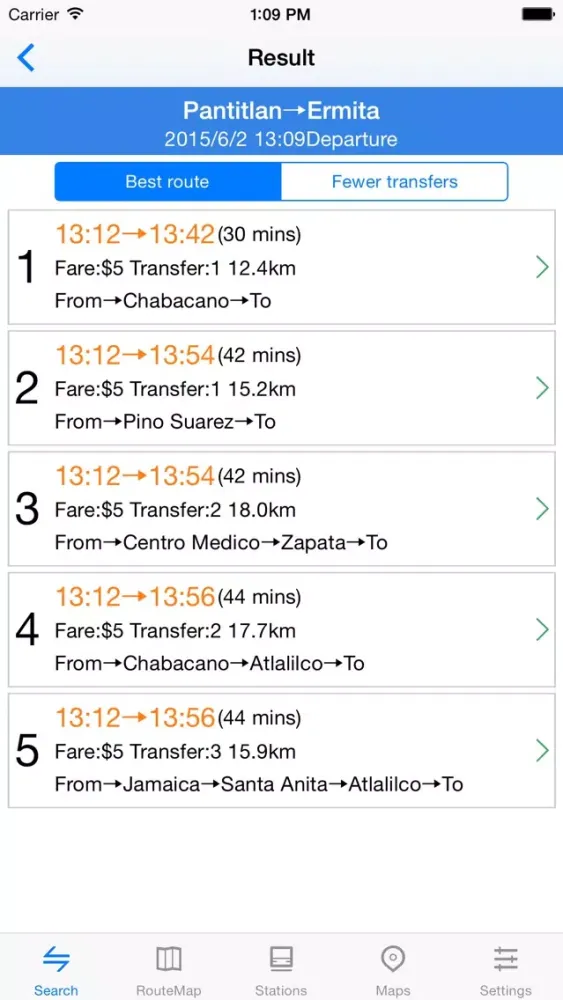Viewport: 563px width, 1000px height.
Task: Open the Settings sliders icon
Action: click(506, 959)
